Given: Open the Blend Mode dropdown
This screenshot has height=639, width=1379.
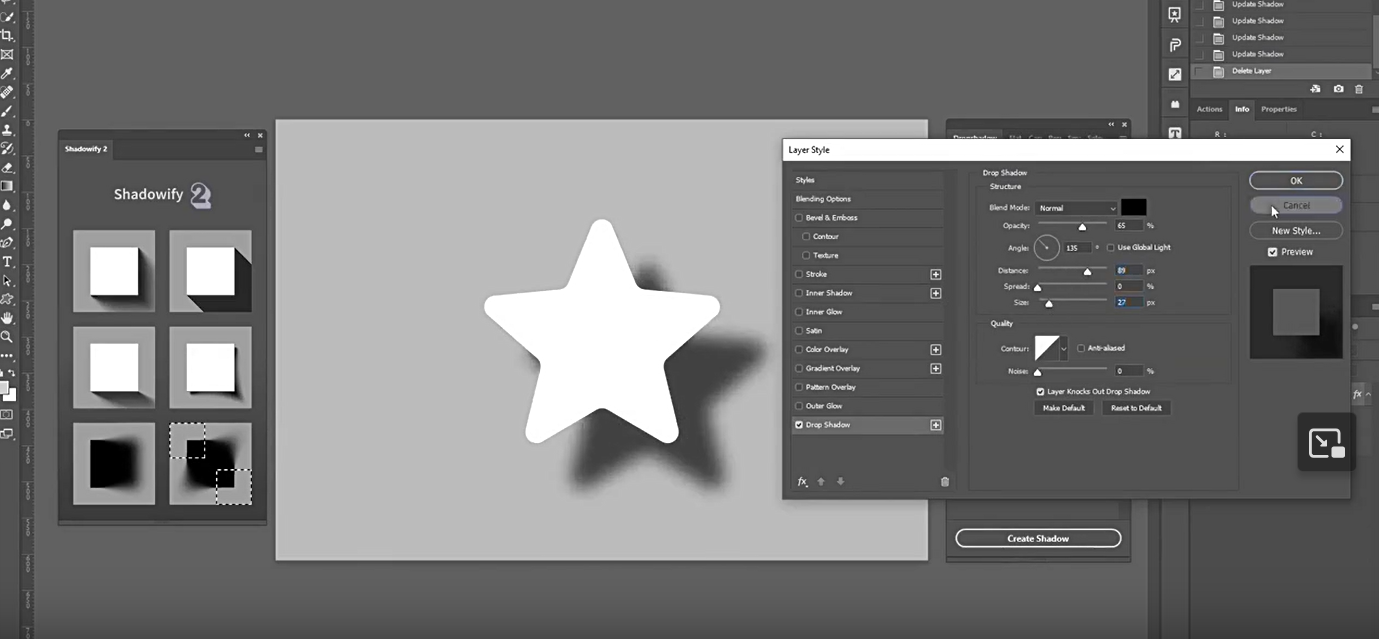Looking at the screenshot, I should tap(1076, 208).
